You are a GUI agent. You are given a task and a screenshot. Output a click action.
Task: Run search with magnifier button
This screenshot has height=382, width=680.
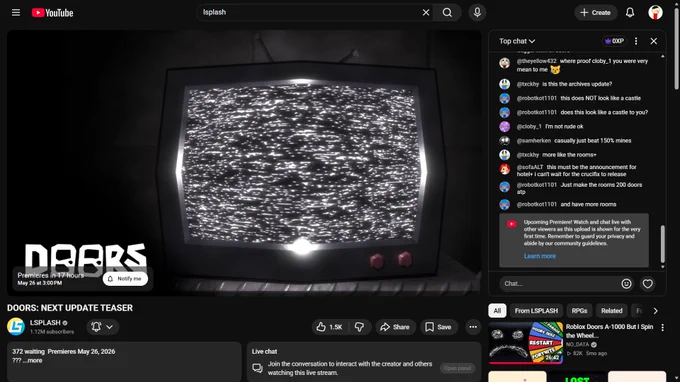(x=447, y=13)
